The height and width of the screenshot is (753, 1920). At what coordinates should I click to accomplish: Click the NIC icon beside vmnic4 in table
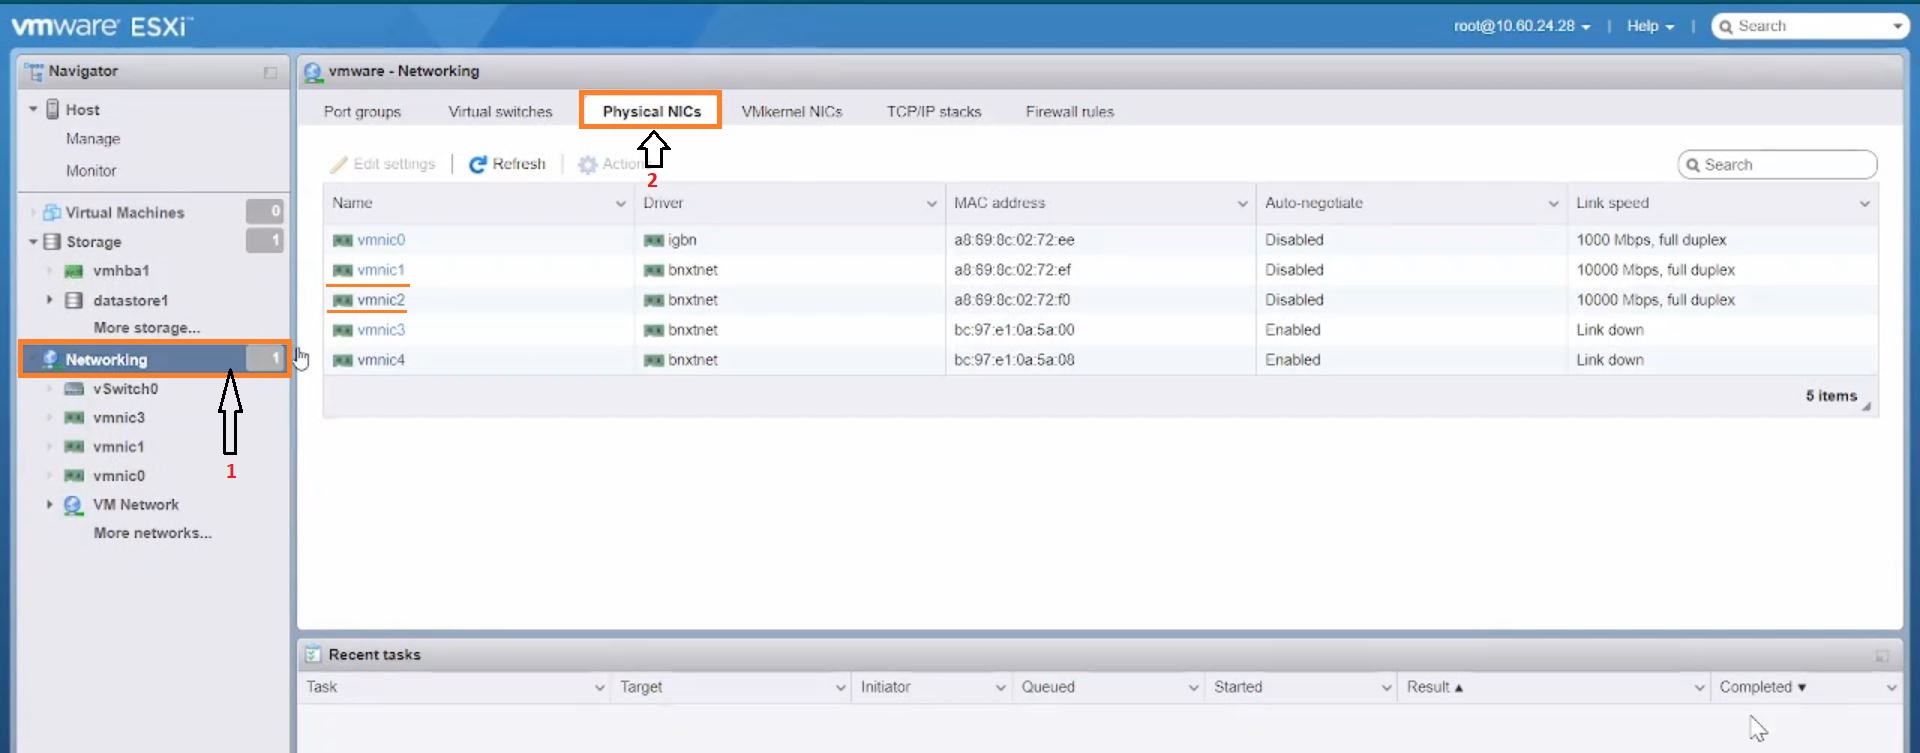pyautogui.click(x=343, y=360)
